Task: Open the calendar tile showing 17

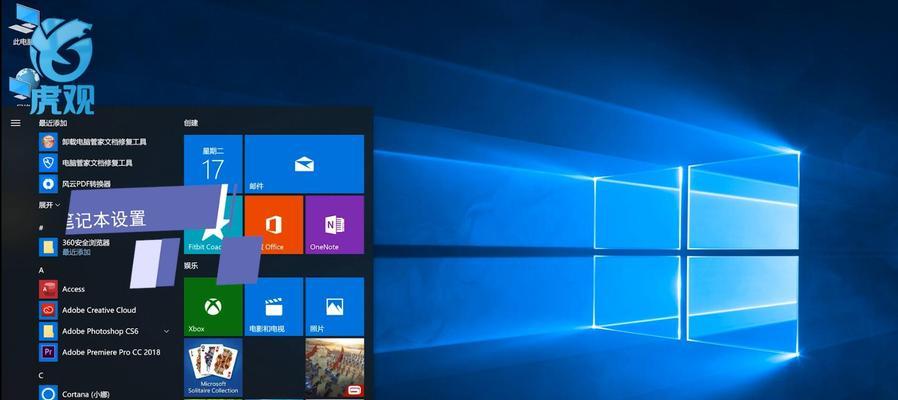Action: point(213,164)
